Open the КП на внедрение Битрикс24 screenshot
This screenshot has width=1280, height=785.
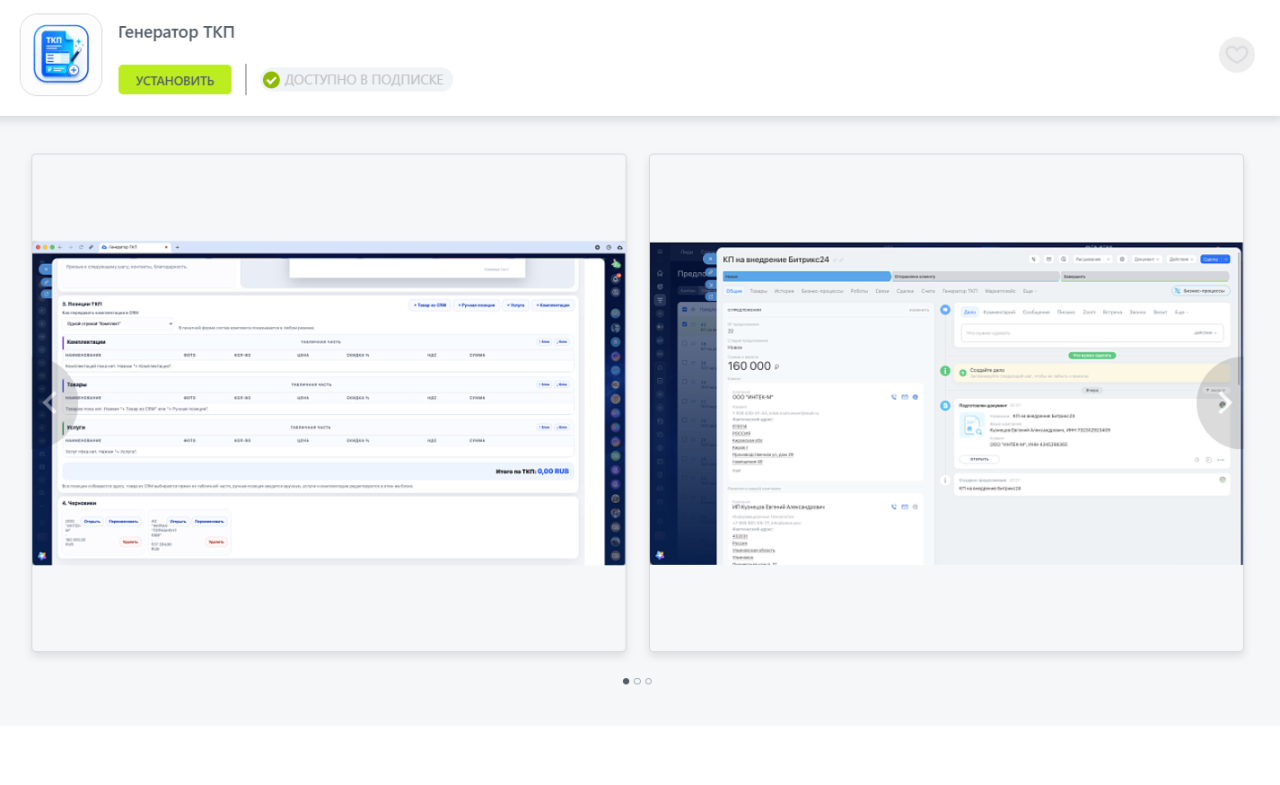tap(946, 403)
